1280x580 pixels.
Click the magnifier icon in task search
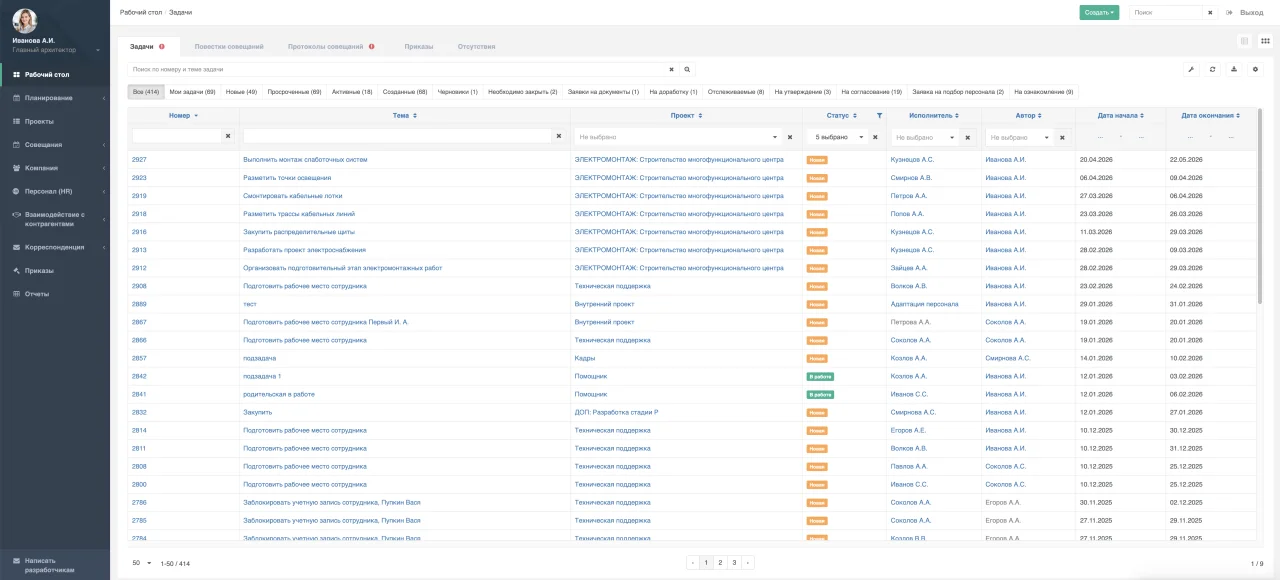[x=687, y=69]
